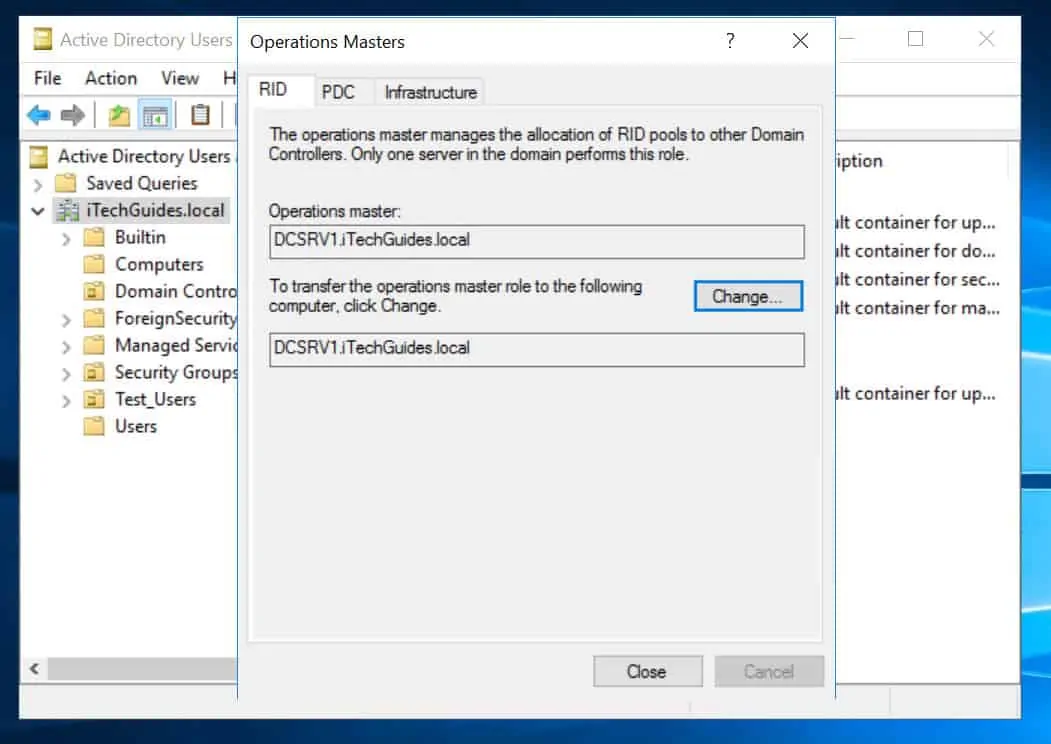Viewport: 1051px width, 744px height.
Task: Maximize the Active Directory Users window
Action: pyautogui.click(x=916, y=39)
